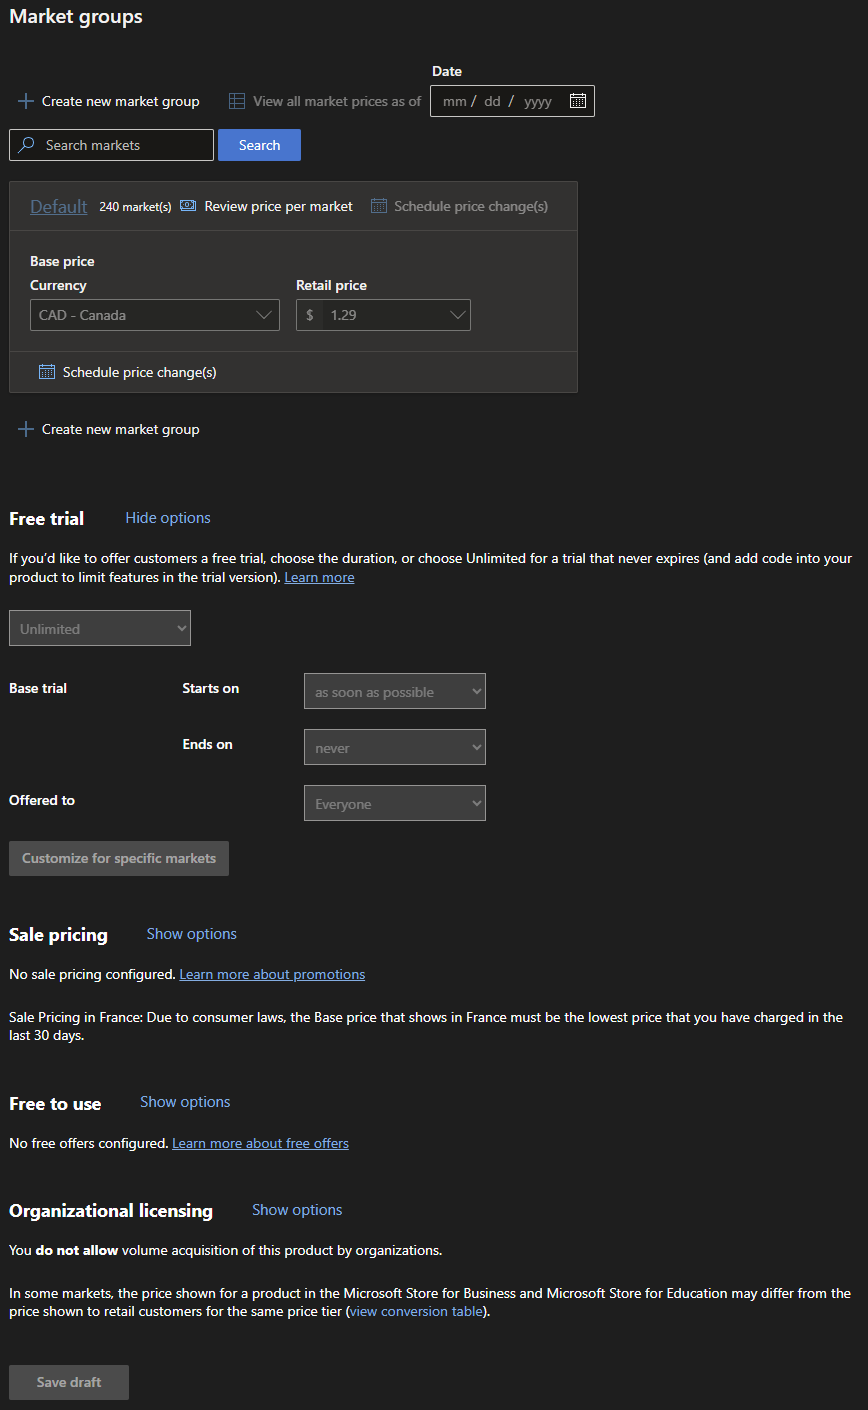Click the bottom Create new market group link

pyautogui.click(x=120, y=429)
